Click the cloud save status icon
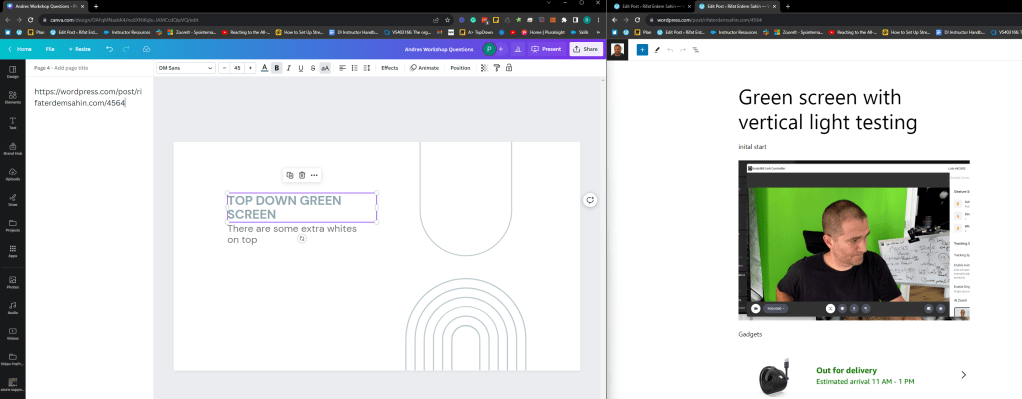The width and height of the screenshot is (1022, 399). tap(146, 49)
